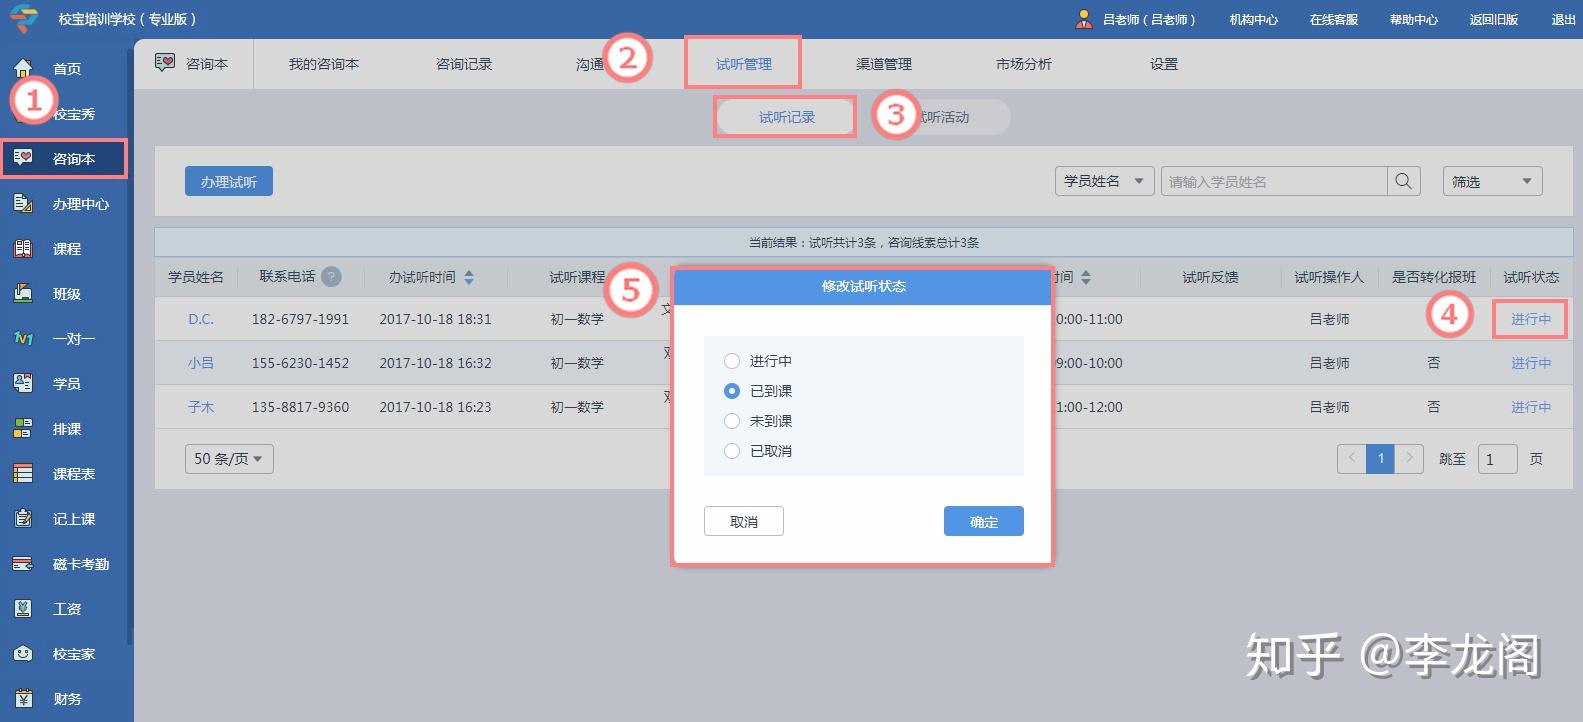The height and width of the screenshot is (722, 1583).
Task: Open the 咨询本 sidebar icon
Action: (23, 158)
